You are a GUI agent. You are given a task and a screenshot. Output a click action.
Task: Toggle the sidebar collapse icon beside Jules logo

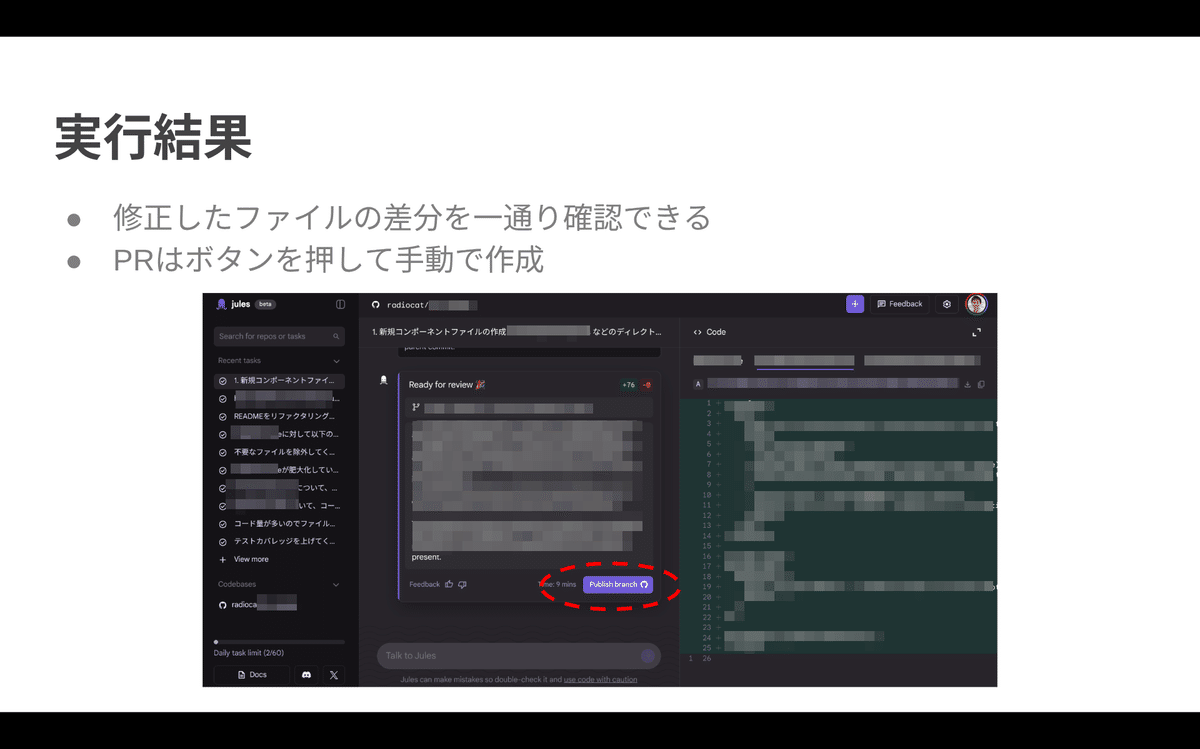click(338, 304)
